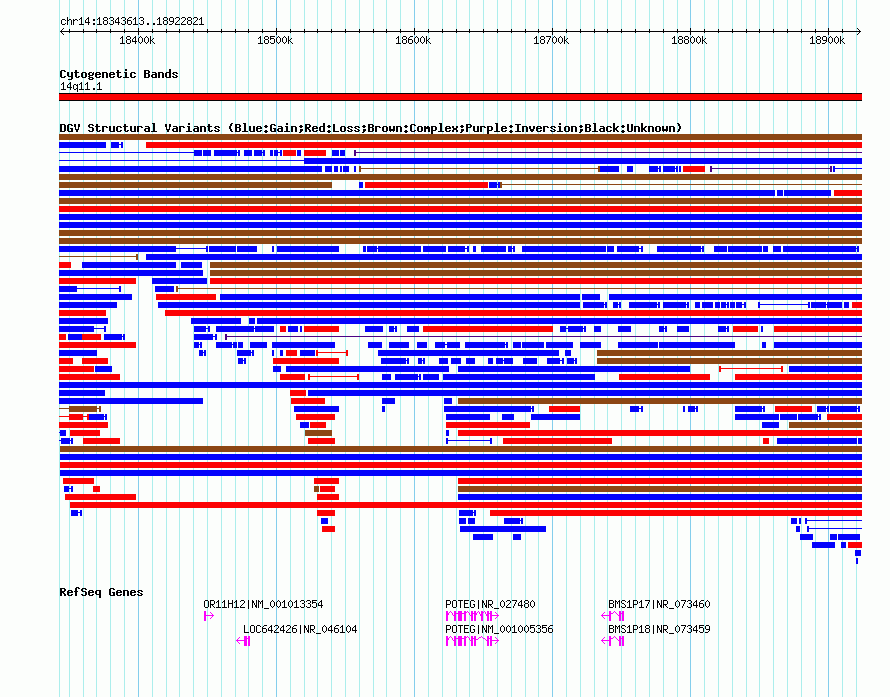Click the POTEG NR_027480 gene glyph

(x=472, y=616)
